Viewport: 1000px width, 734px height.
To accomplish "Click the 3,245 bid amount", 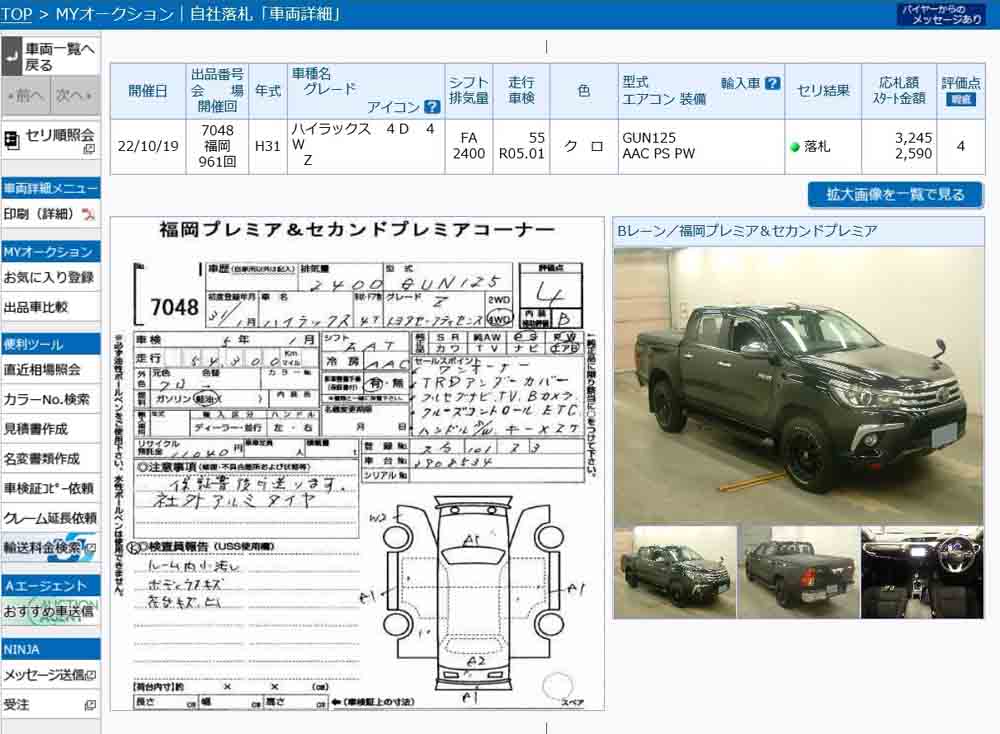I will (x=913, y=138).
